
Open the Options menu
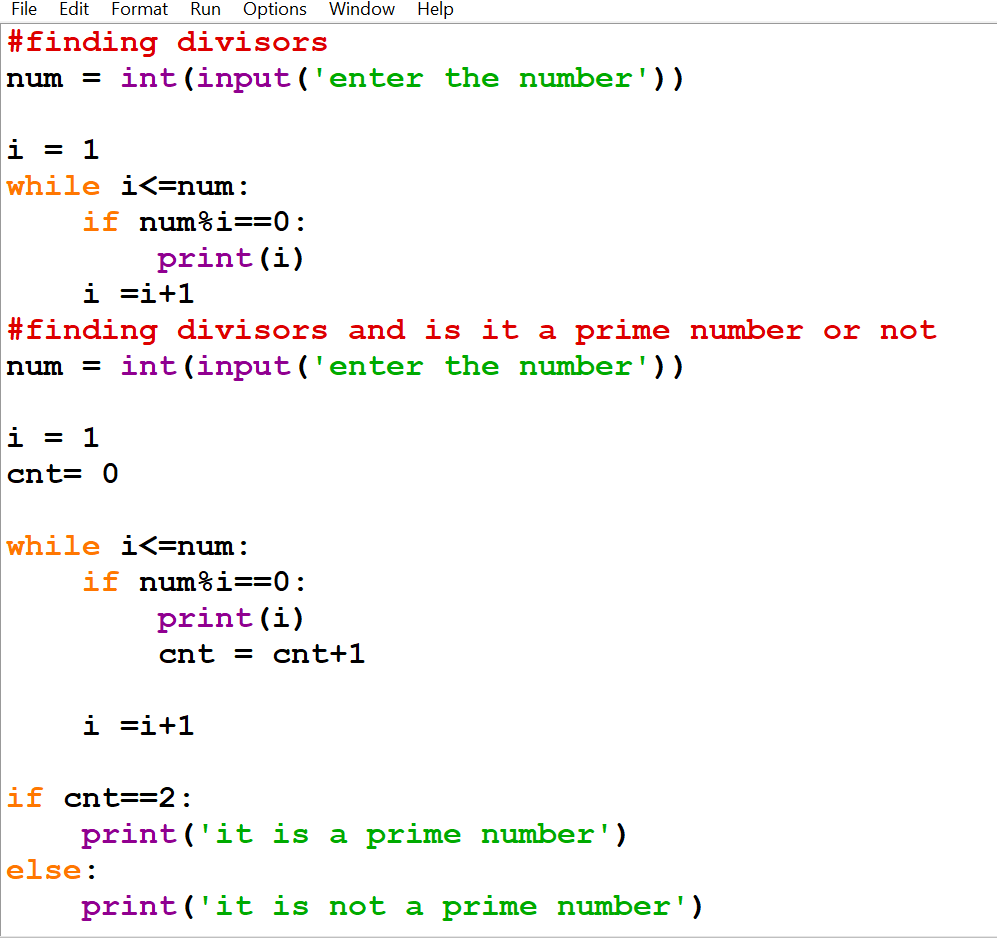(275, 10)
